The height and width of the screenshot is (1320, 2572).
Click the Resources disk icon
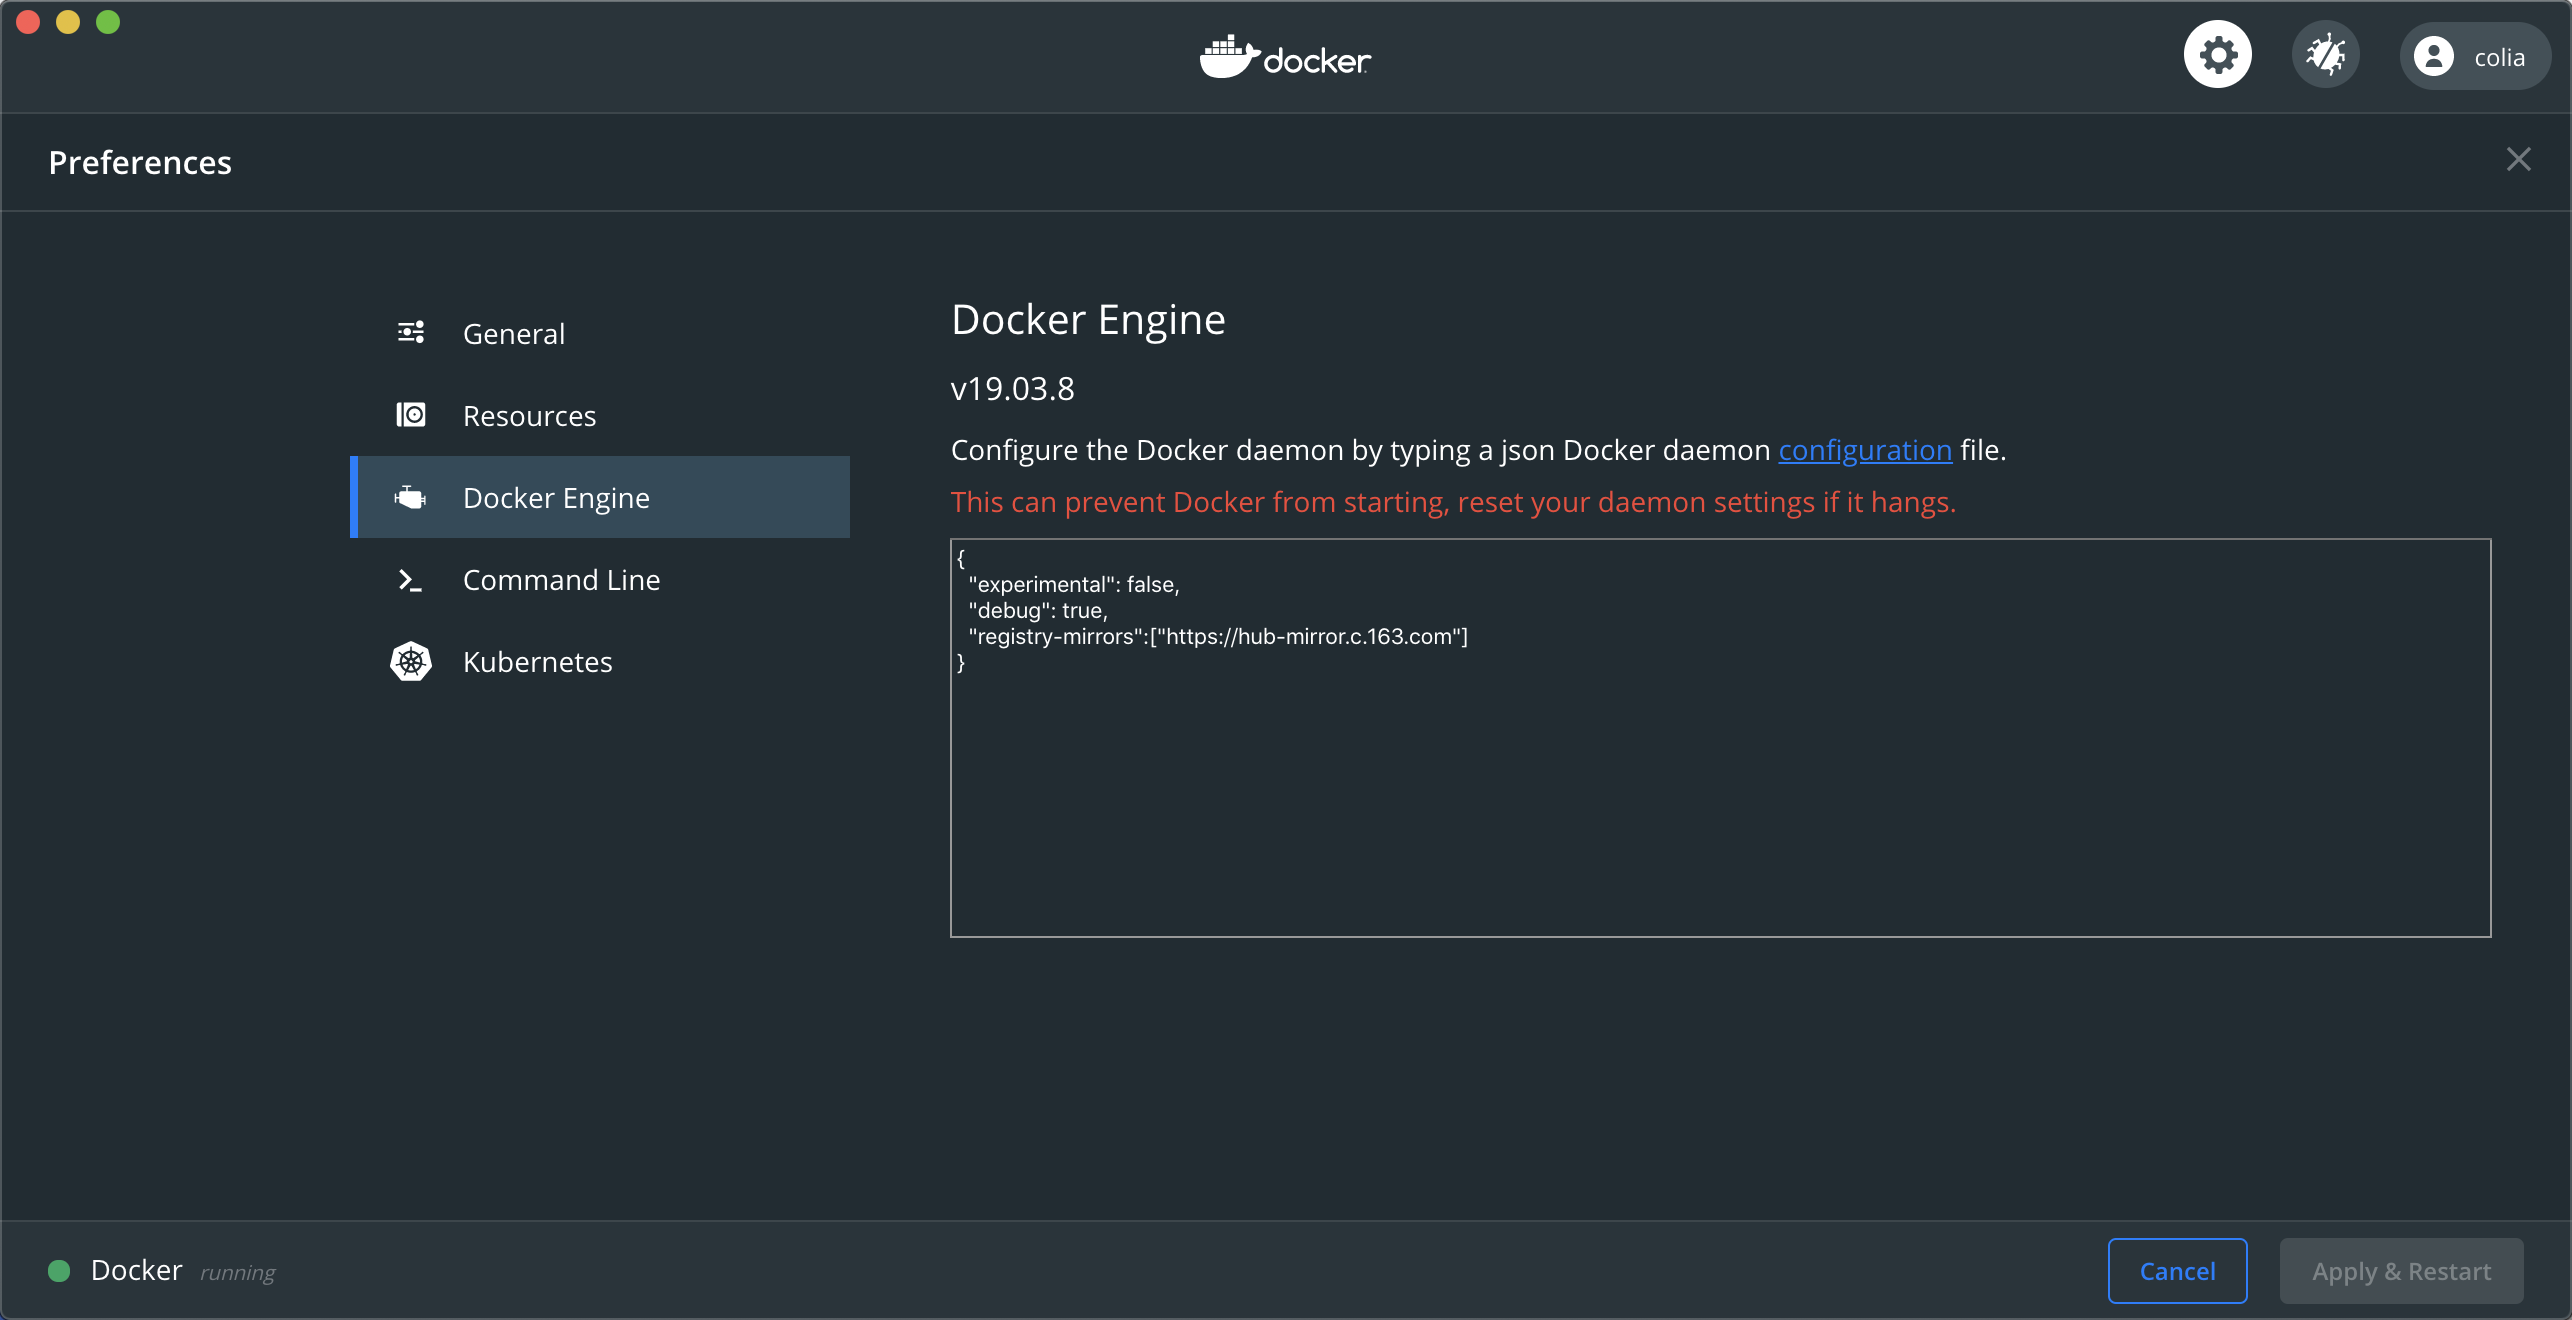pos(411,415)
